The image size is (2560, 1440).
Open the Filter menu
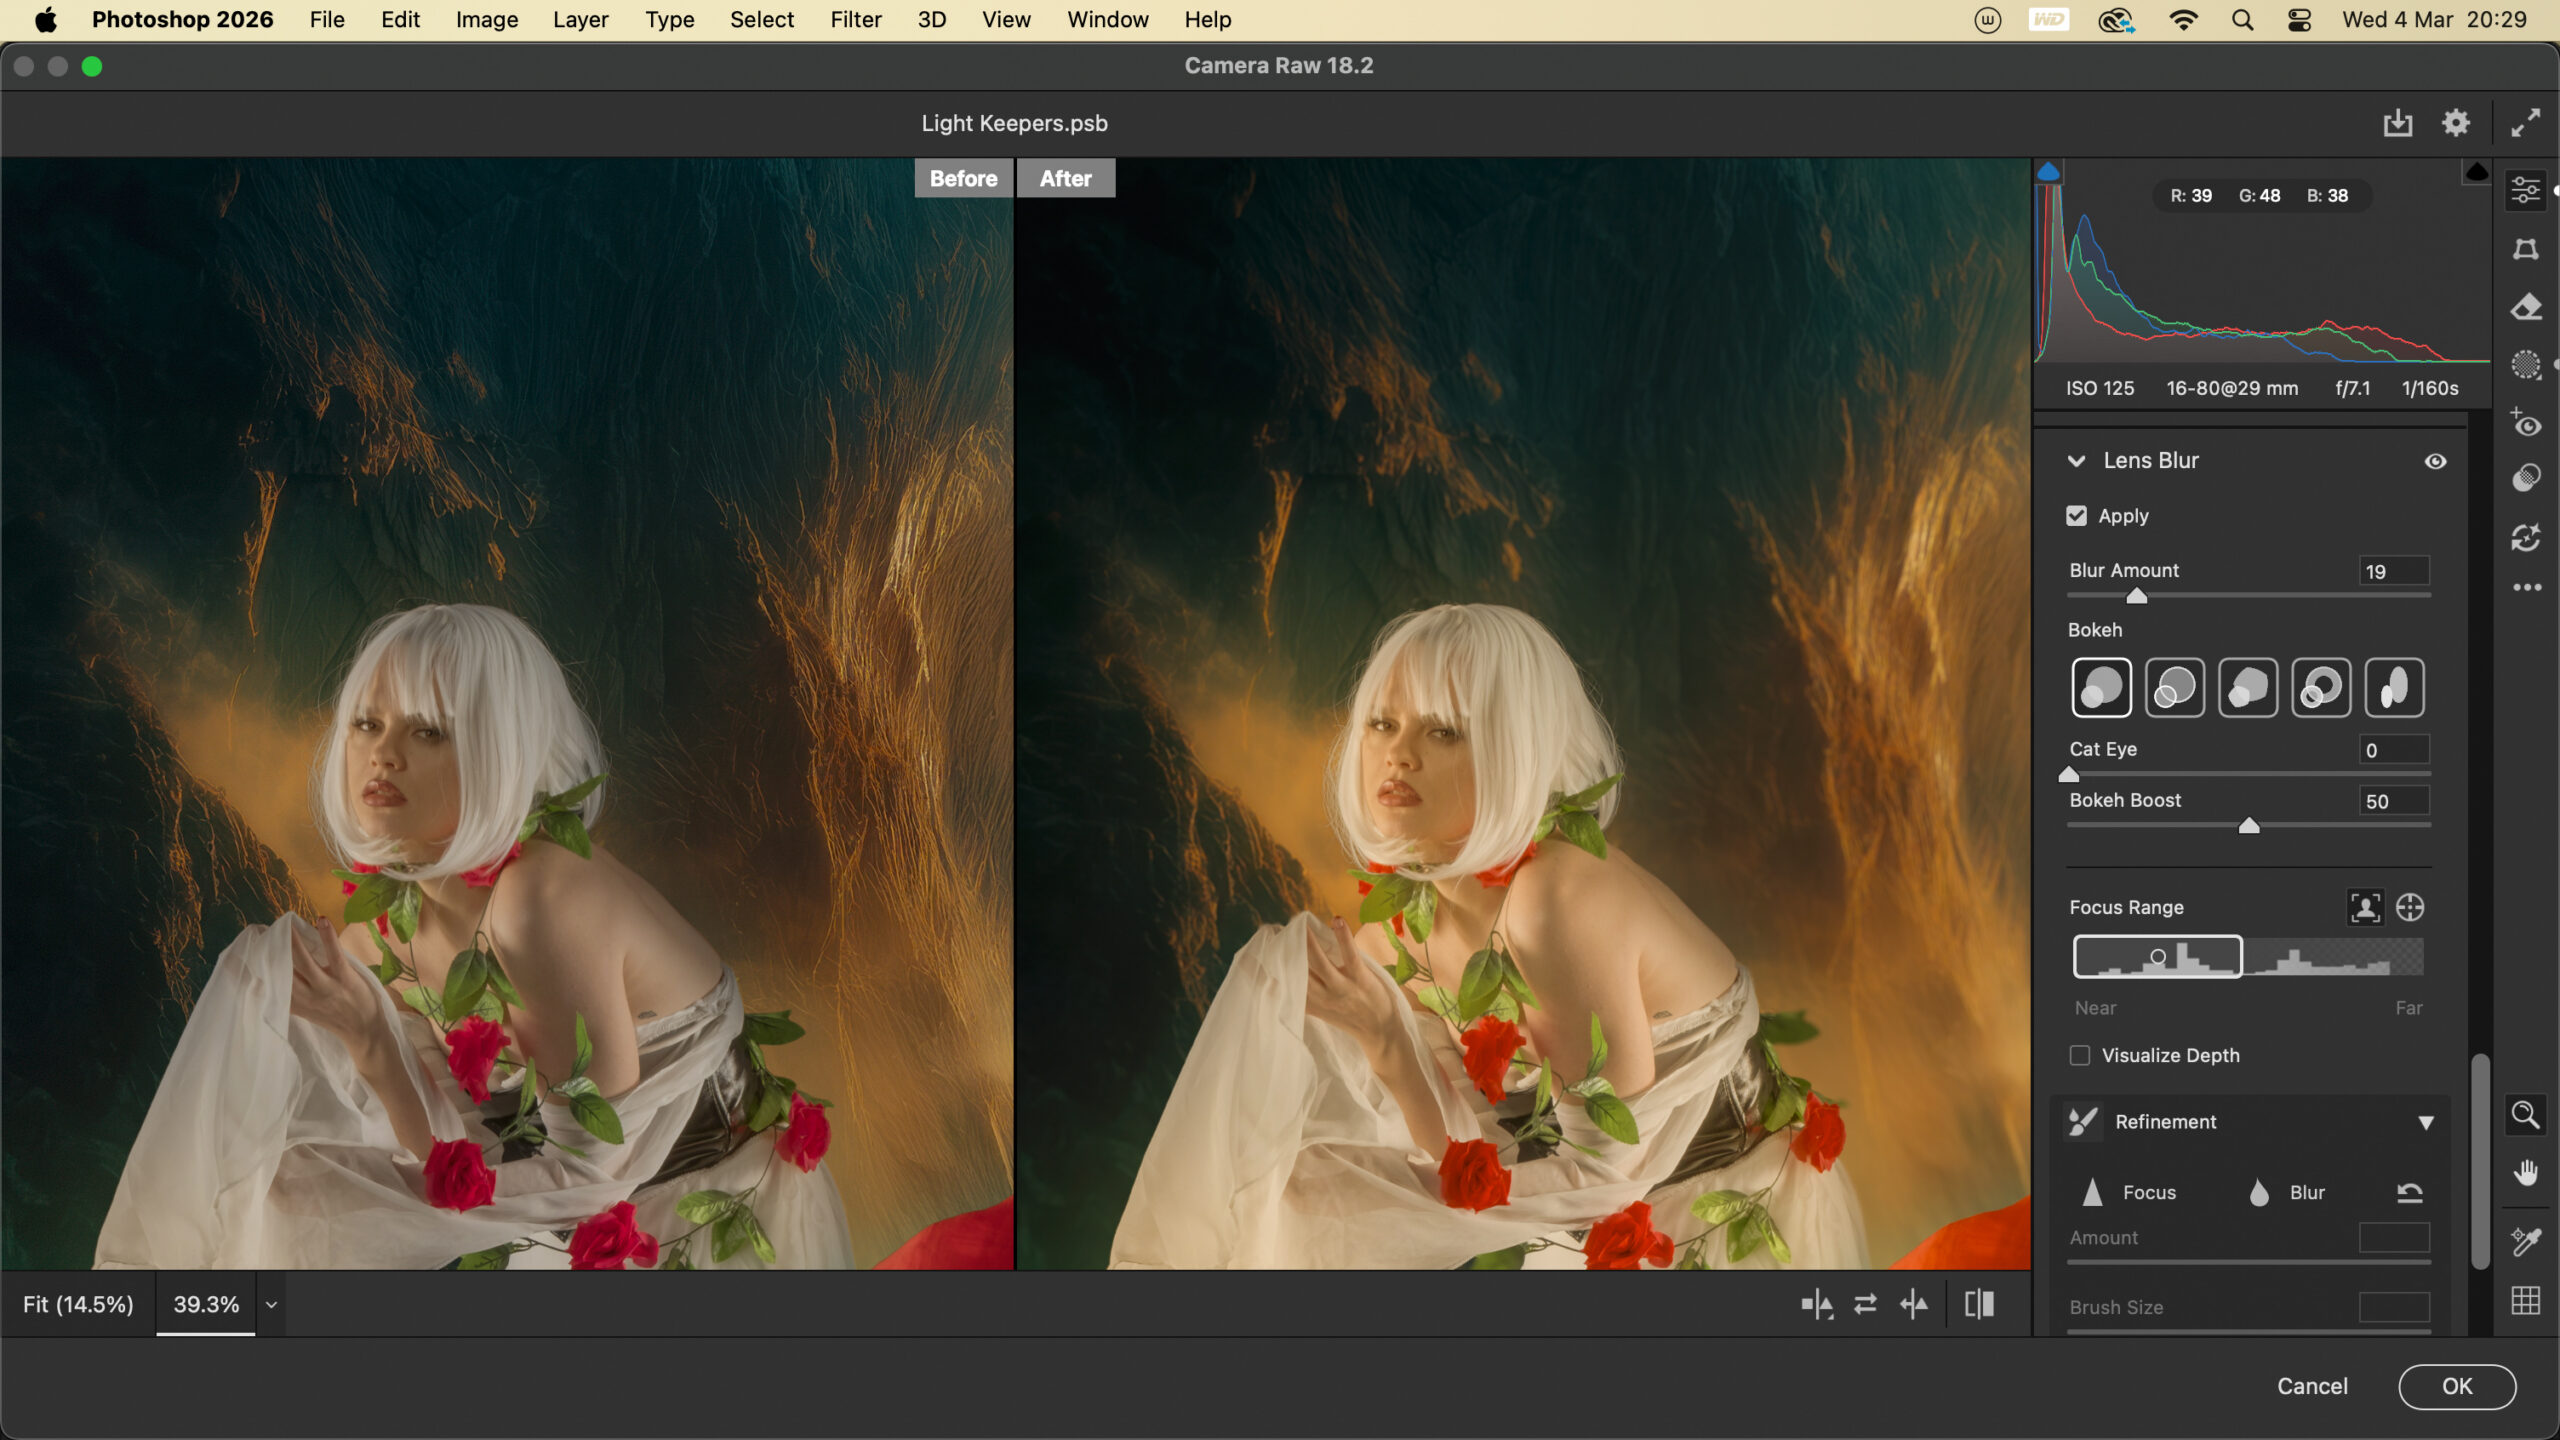[x=855, y=20]
